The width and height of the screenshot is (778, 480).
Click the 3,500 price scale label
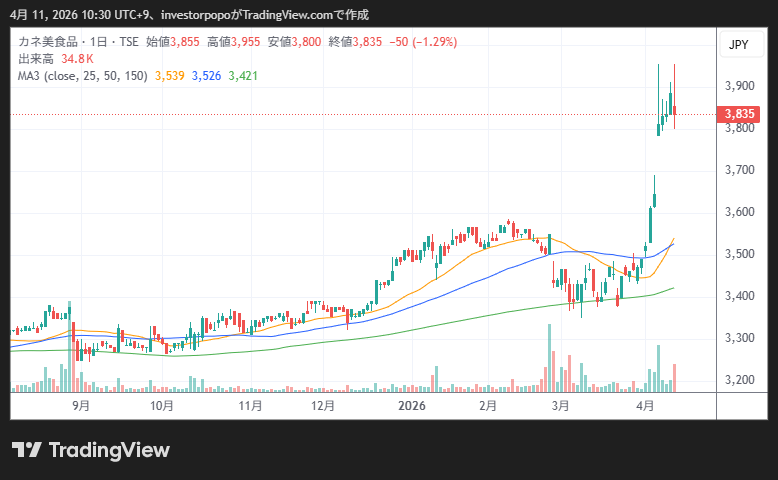738,254
